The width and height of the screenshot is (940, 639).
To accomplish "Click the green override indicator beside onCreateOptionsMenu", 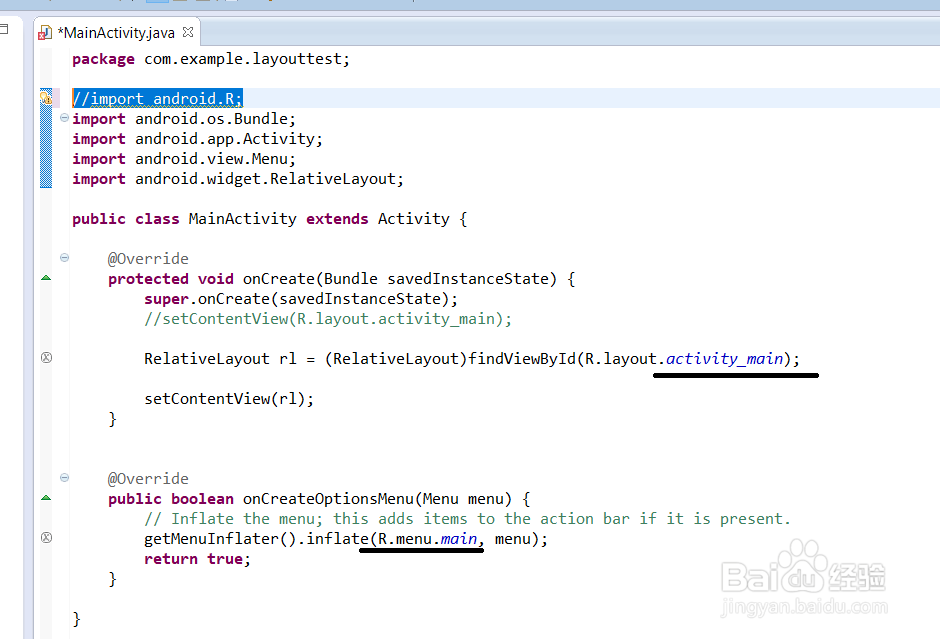I will [46, 498].
